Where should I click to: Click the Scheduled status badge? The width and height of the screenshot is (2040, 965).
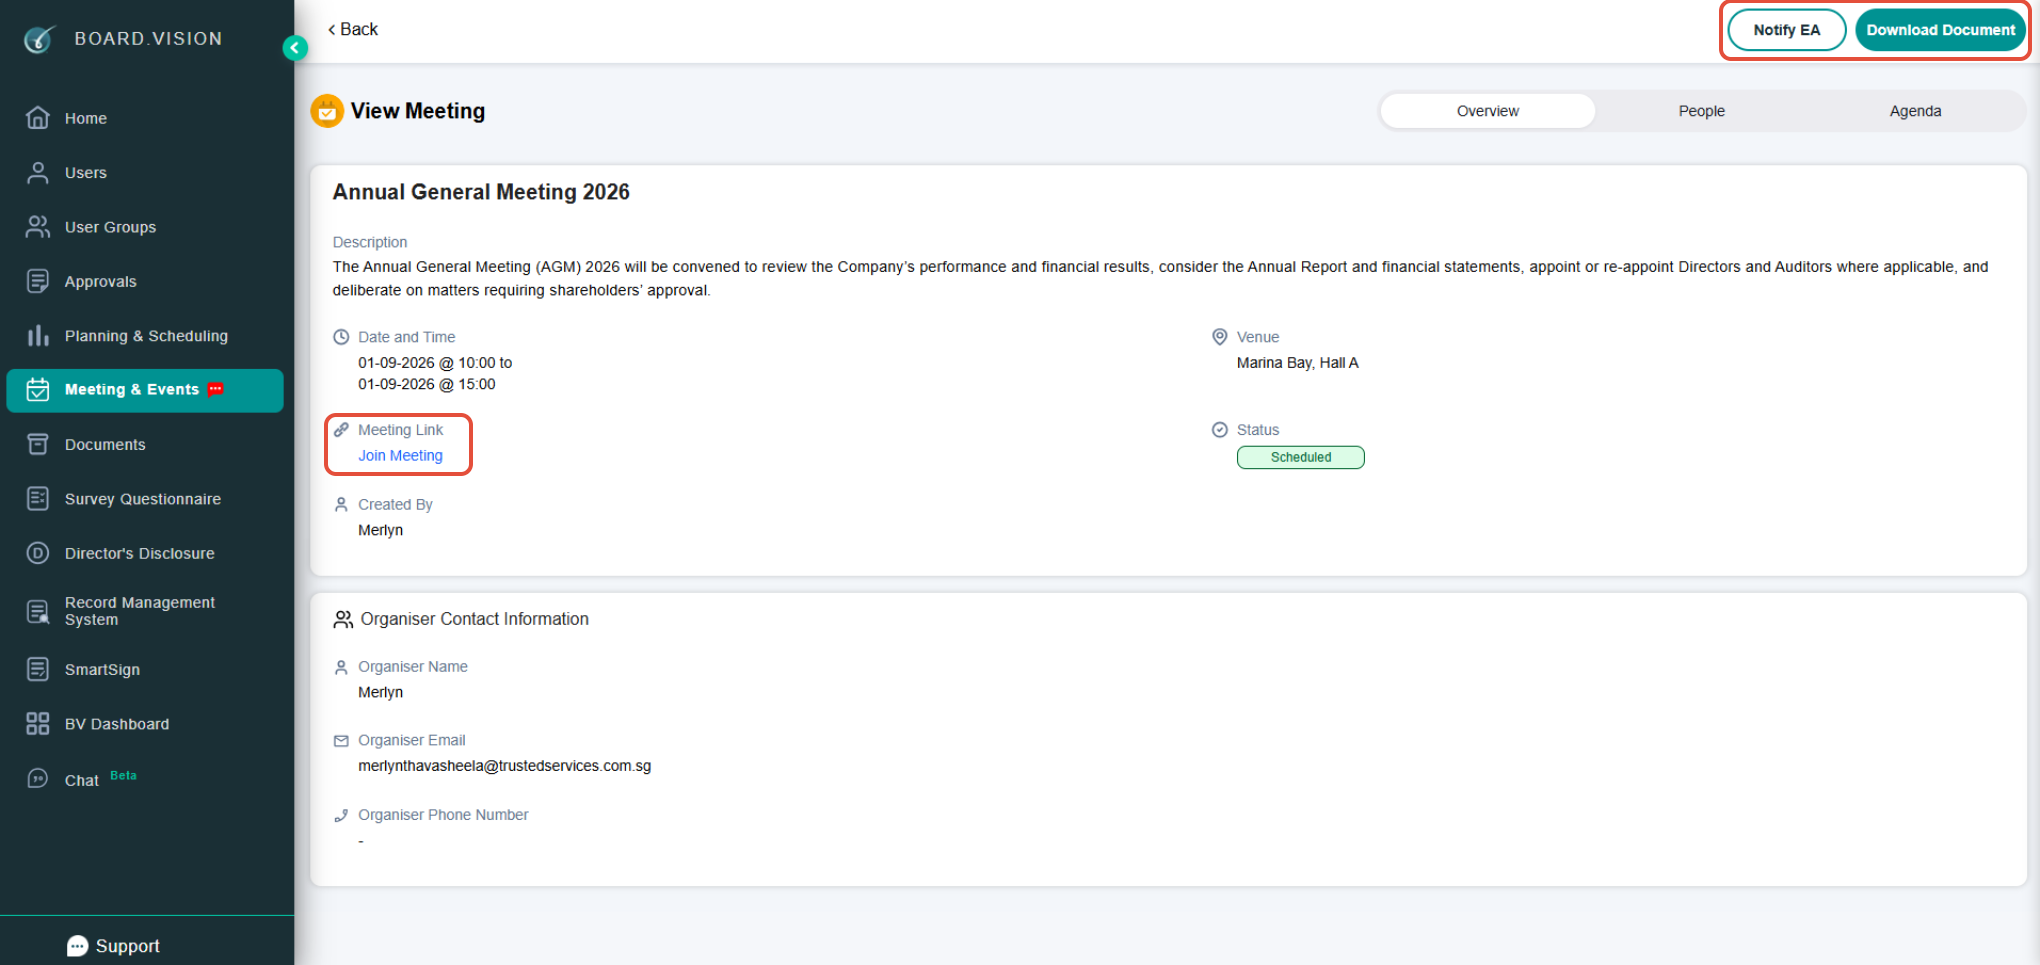point(1300,457)
